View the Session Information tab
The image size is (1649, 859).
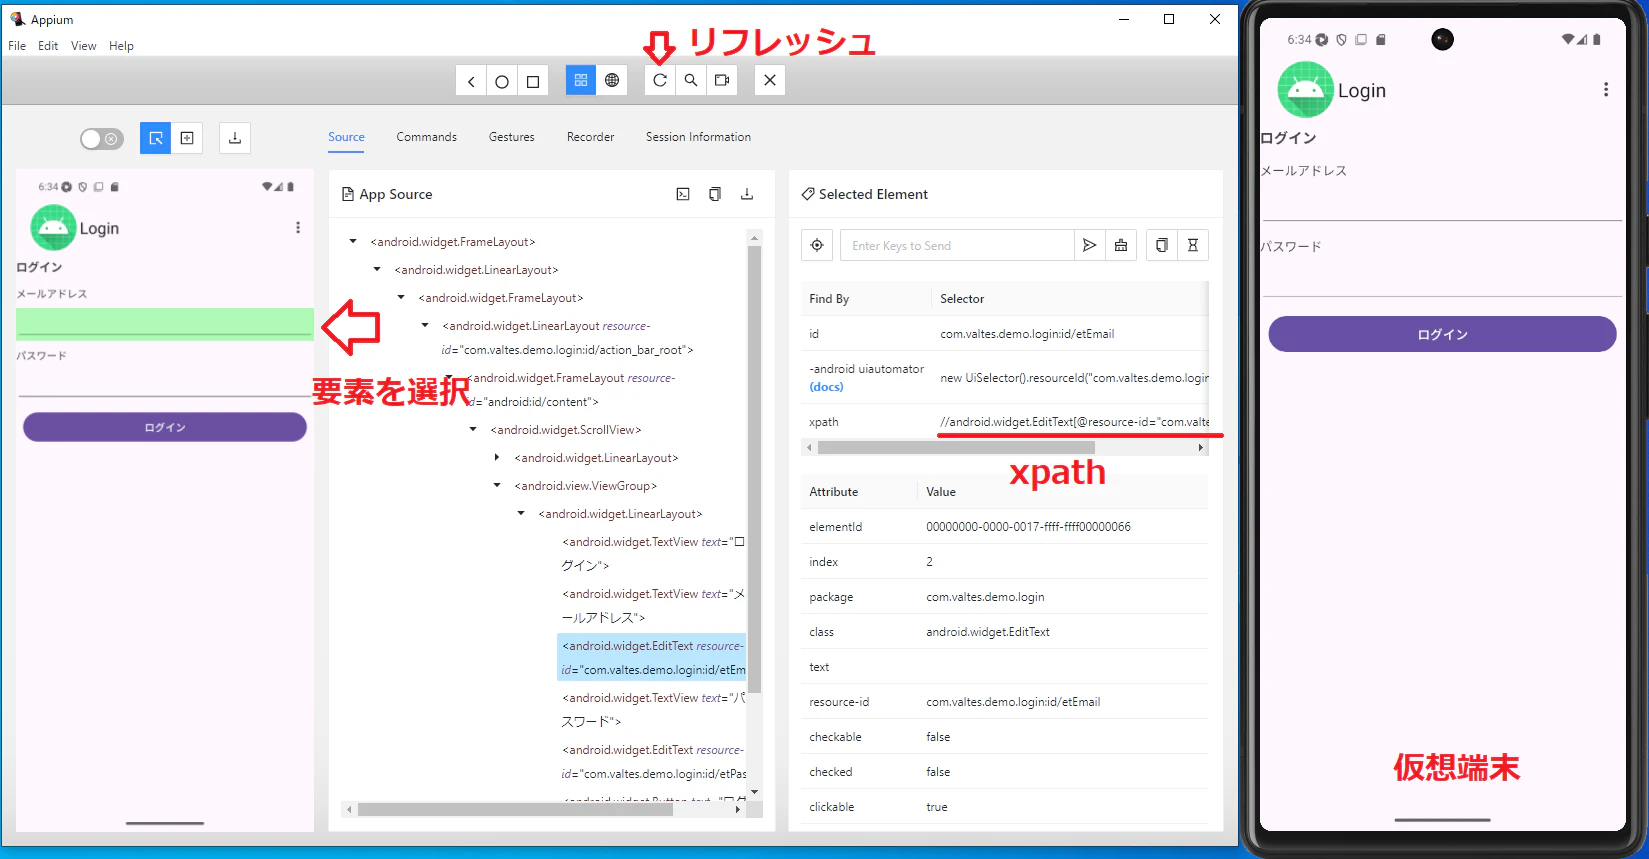point(698,137)
